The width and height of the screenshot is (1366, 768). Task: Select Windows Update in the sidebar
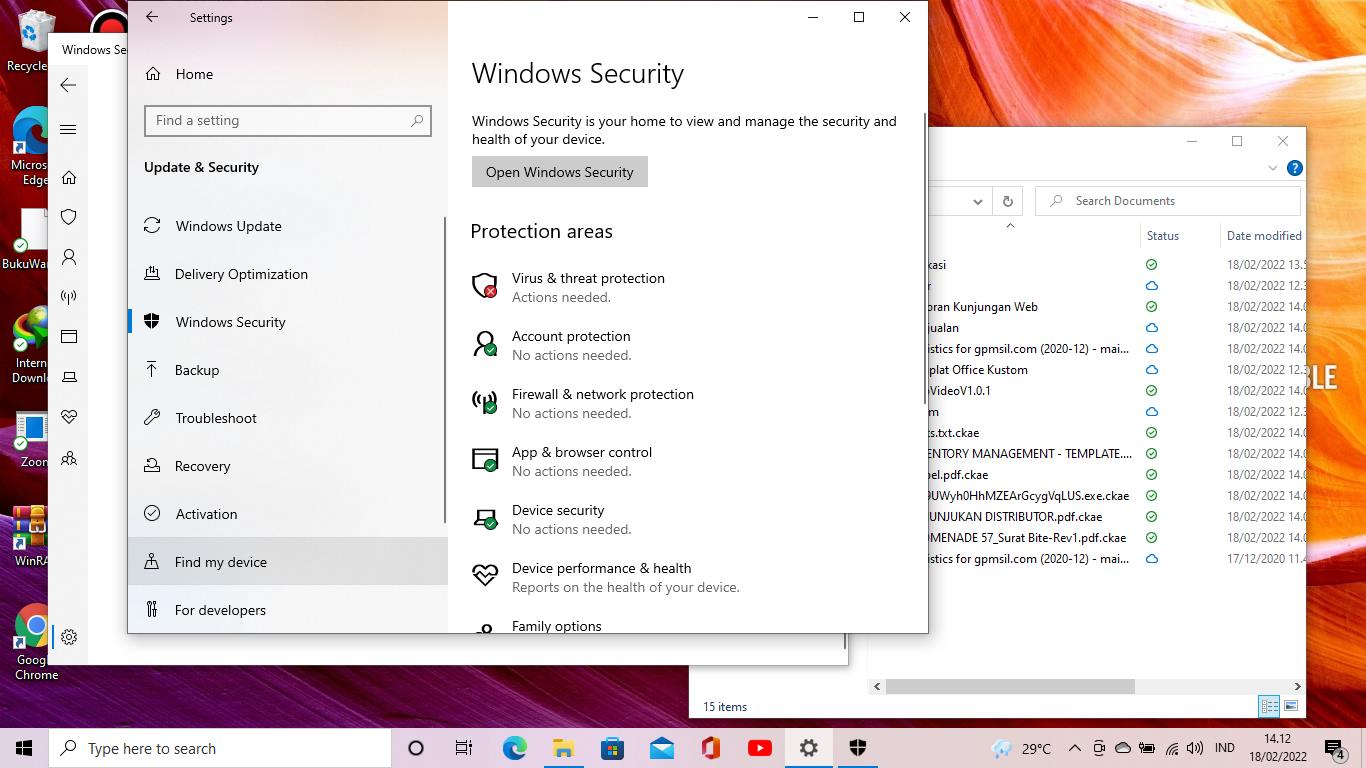[228, 226]
